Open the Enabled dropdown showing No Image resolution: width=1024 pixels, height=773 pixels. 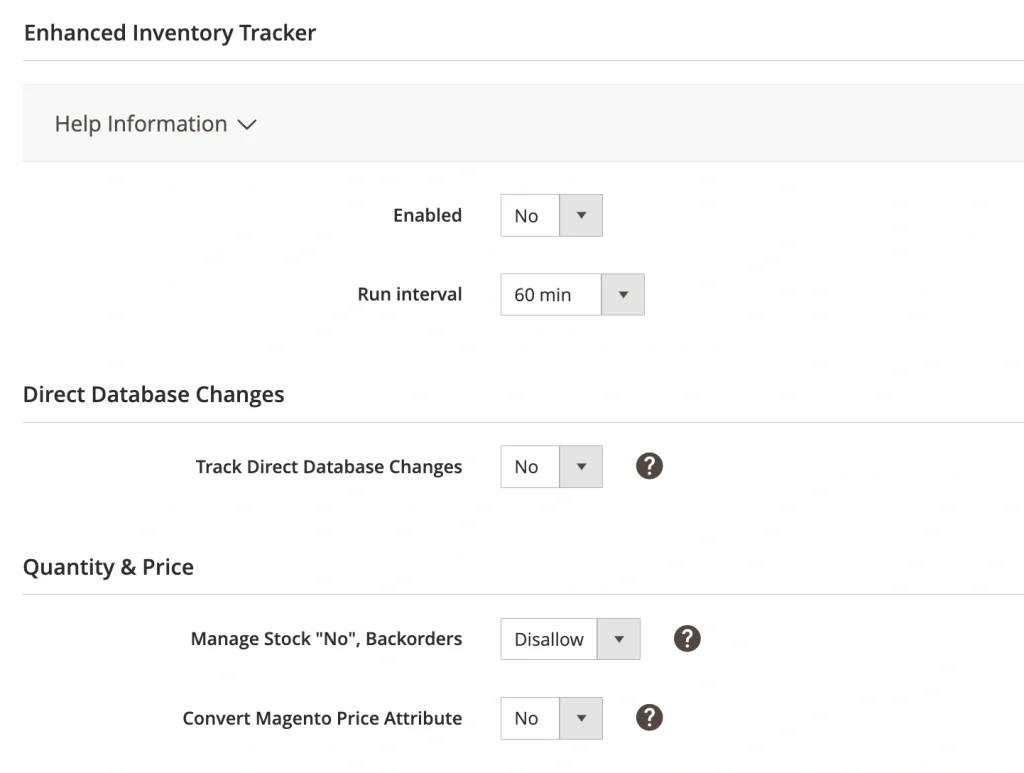(x=530, y=215)
